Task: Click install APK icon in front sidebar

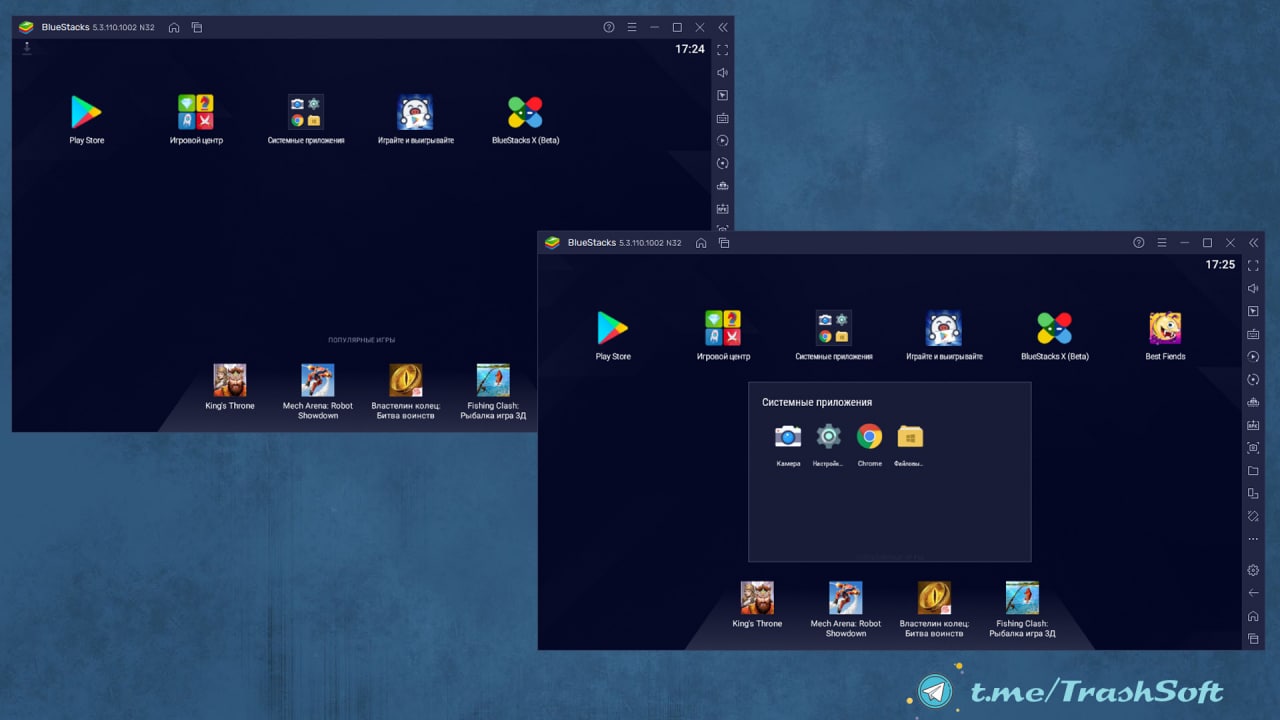Action: click(1253, 425)
